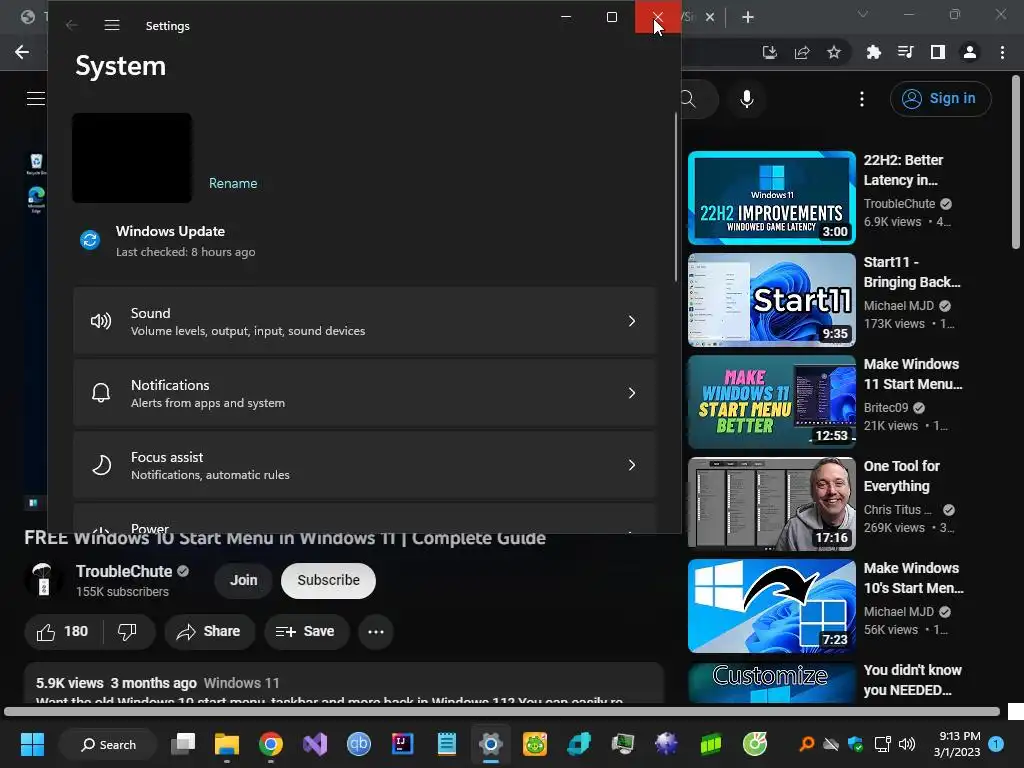Go back in the Chrome browser
The height and width of the screenshot is (768, 1024).
coord(22,52)
